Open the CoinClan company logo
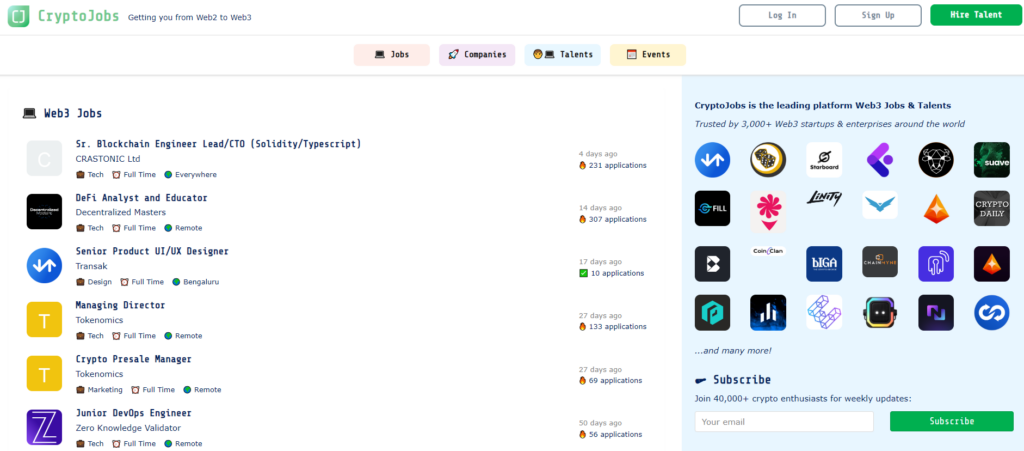This screenshot has width=1024, height=451. coord(768,252)
